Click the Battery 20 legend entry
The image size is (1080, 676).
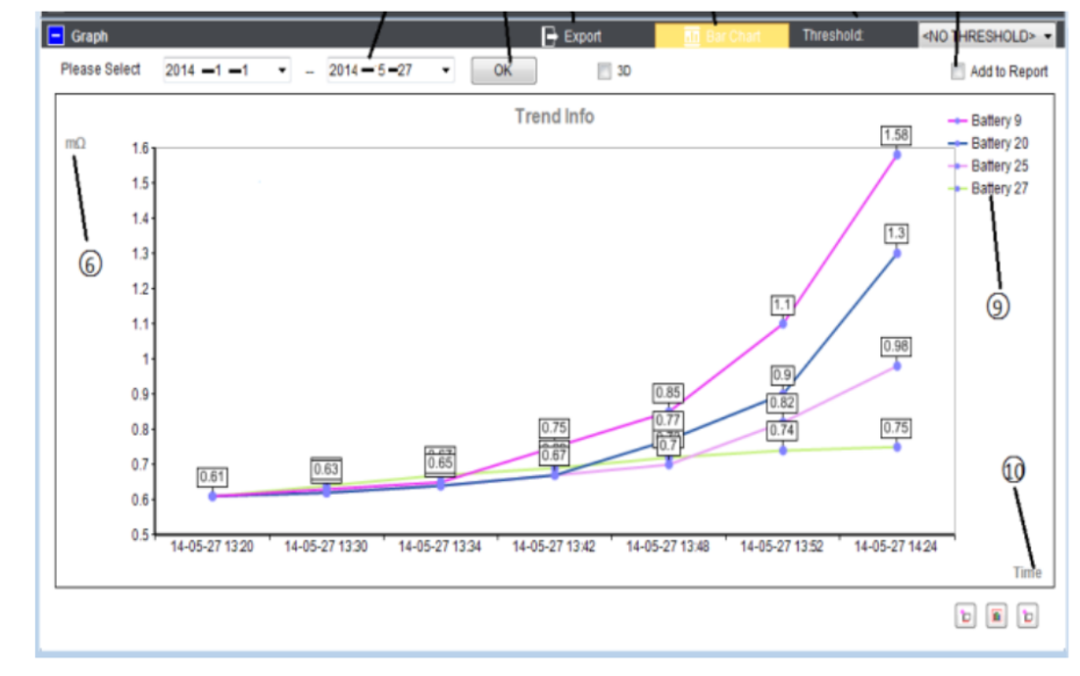click(x=988, y=143)
